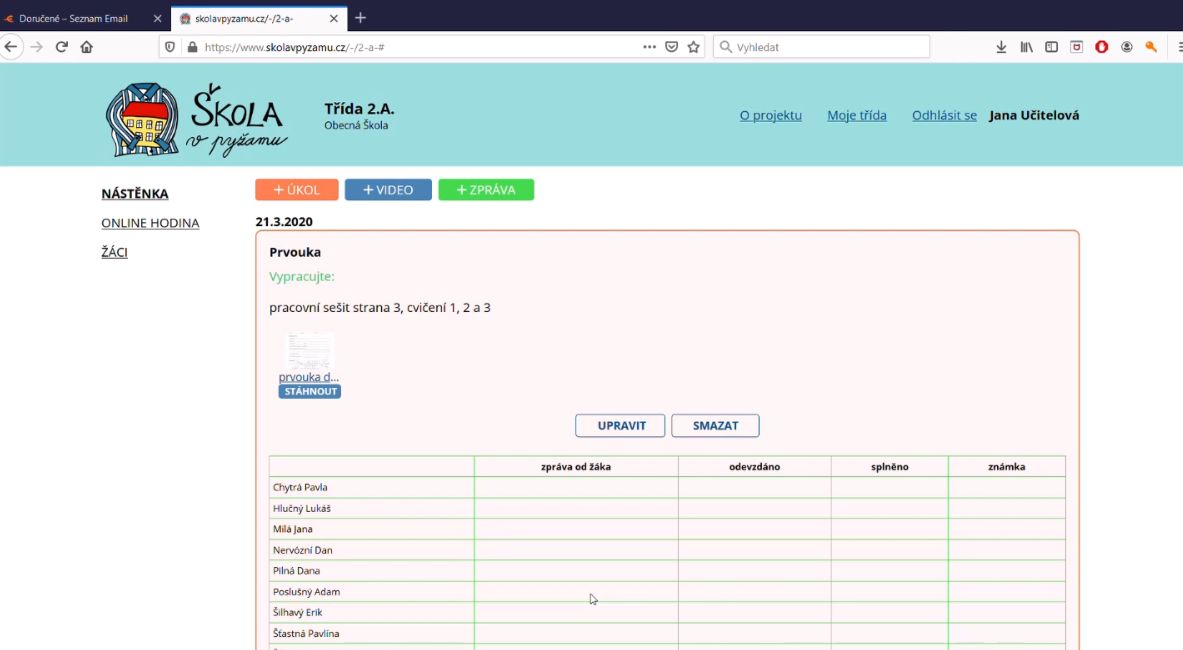The image size is (1183, 650).
Task: Open ŽÁCI in the left menu
Action: coord(115,252)
